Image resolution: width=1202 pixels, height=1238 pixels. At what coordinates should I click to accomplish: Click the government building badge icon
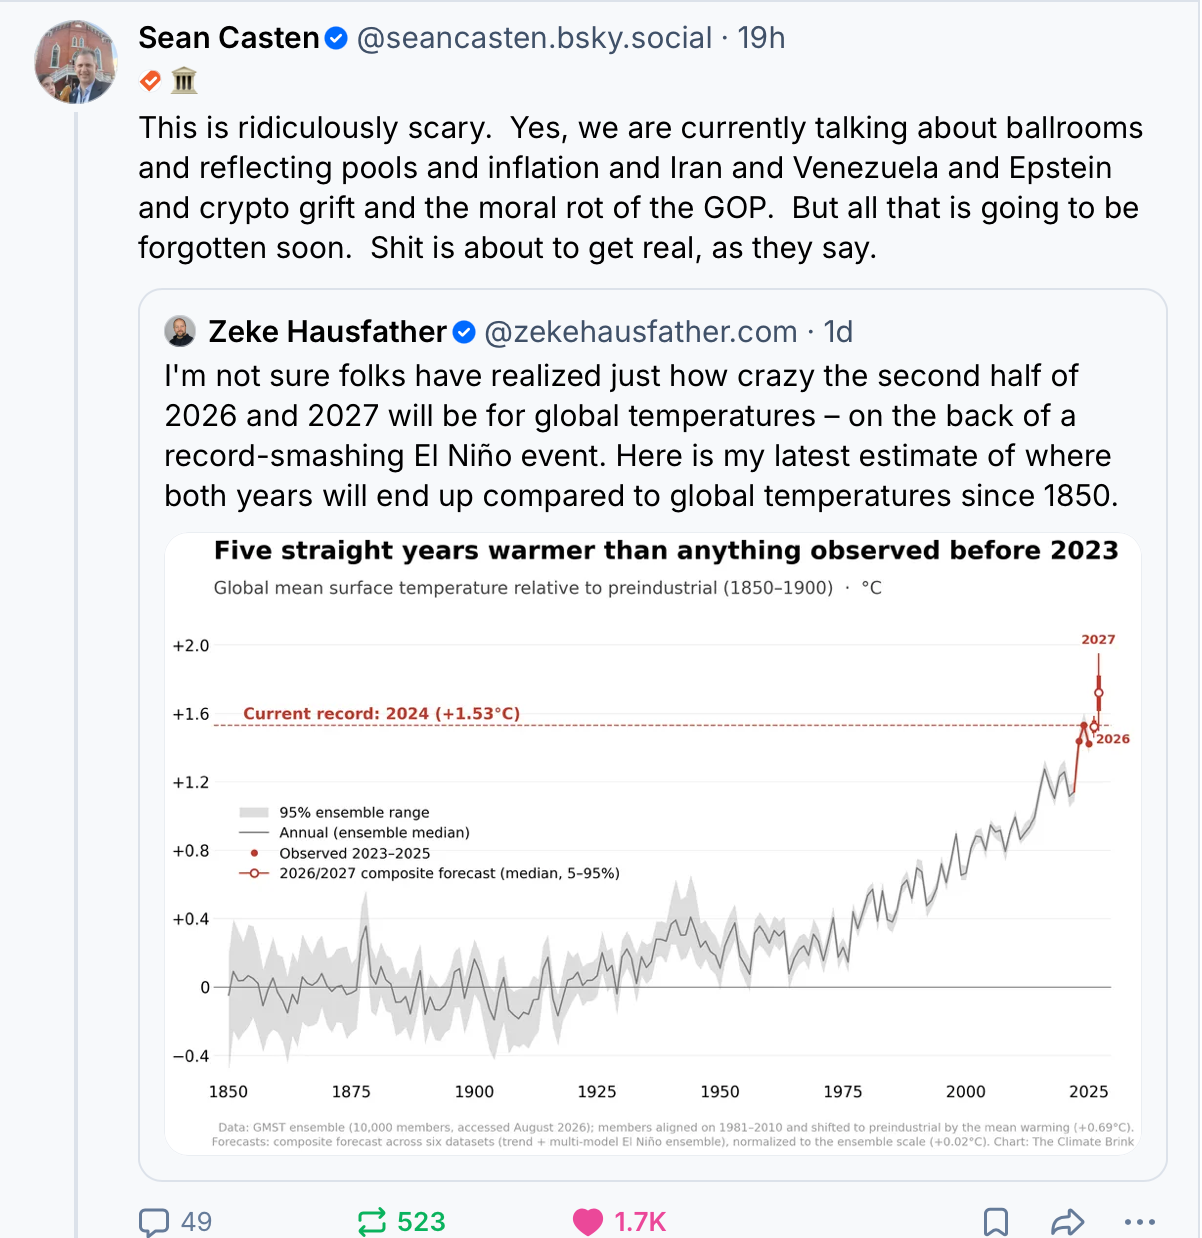point(184,80)
